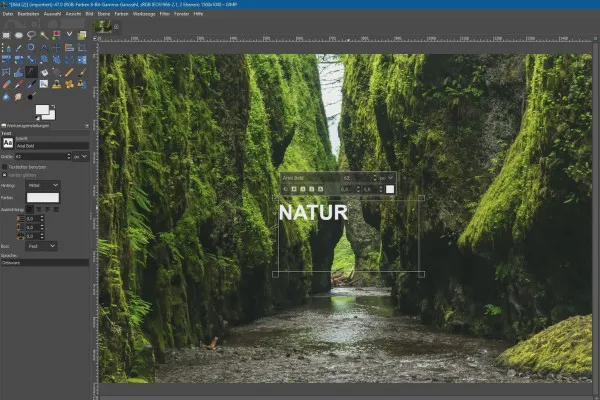The height and width of the screenshot is (400, 600).
Task: Click the text color swatch in Farbe
Action: [42, 197]
